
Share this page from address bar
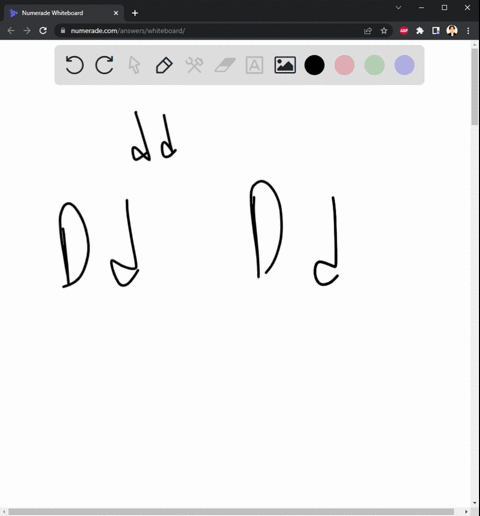click(368, 31)
